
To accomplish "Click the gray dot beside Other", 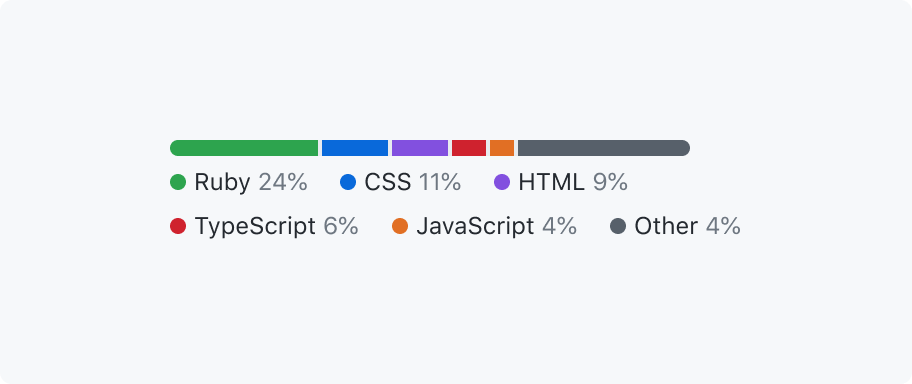I will pos(618,226).
